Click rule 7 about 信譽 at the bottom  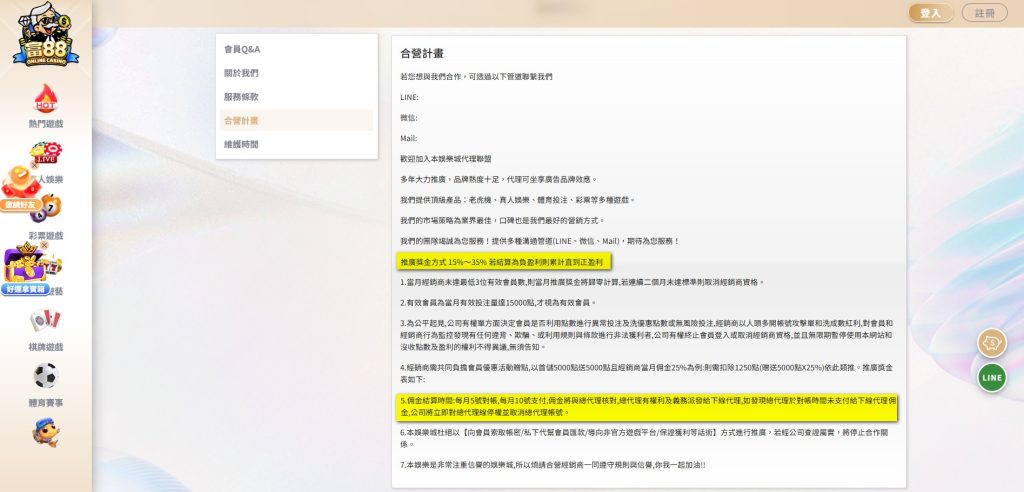(x=552, y=465)
